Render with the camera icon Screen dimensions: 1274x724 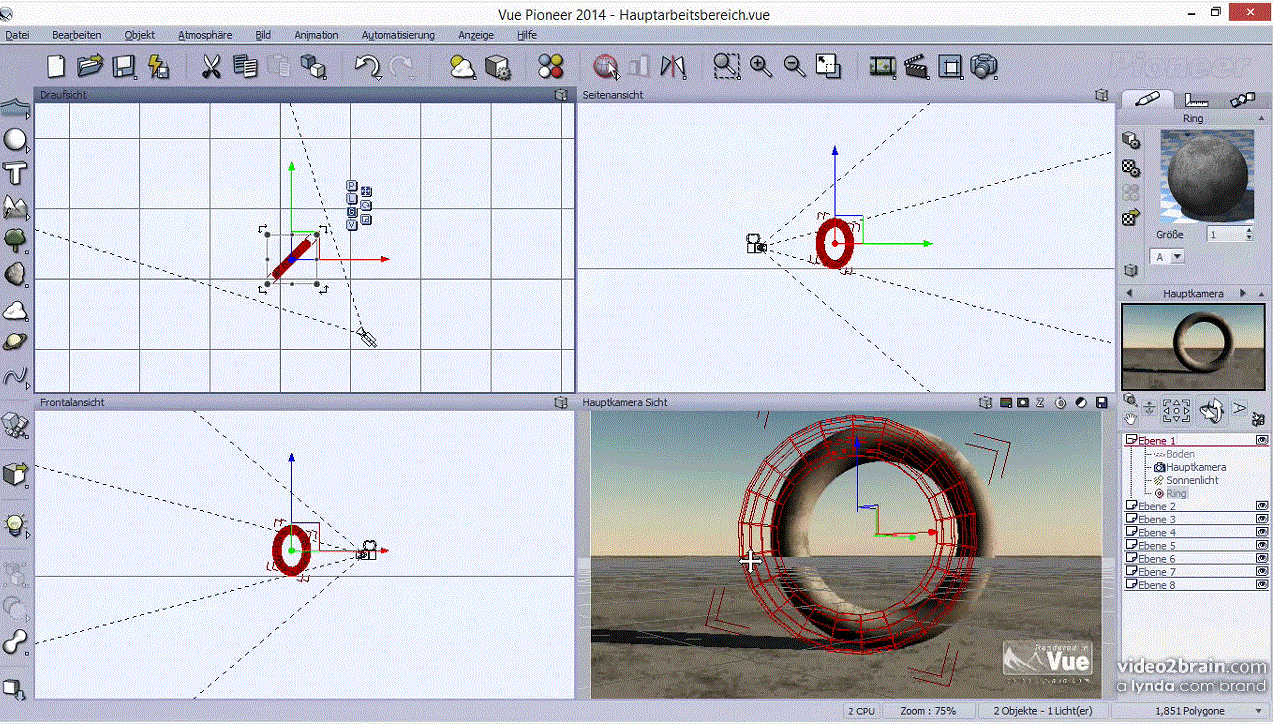(x=984, y=66)
